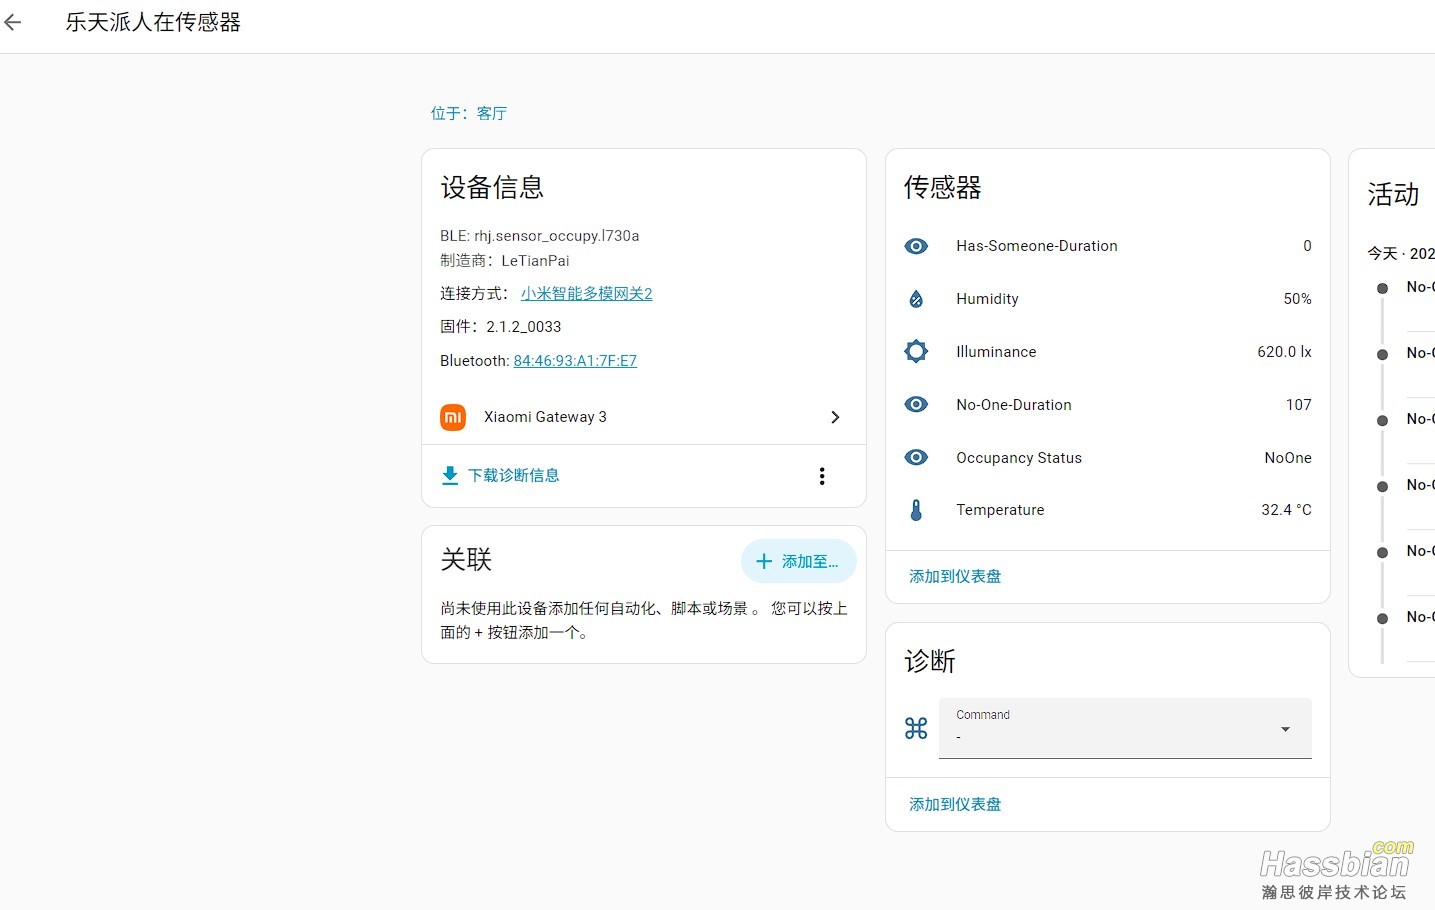Click the 诊断 card heading

click(930, 661)
